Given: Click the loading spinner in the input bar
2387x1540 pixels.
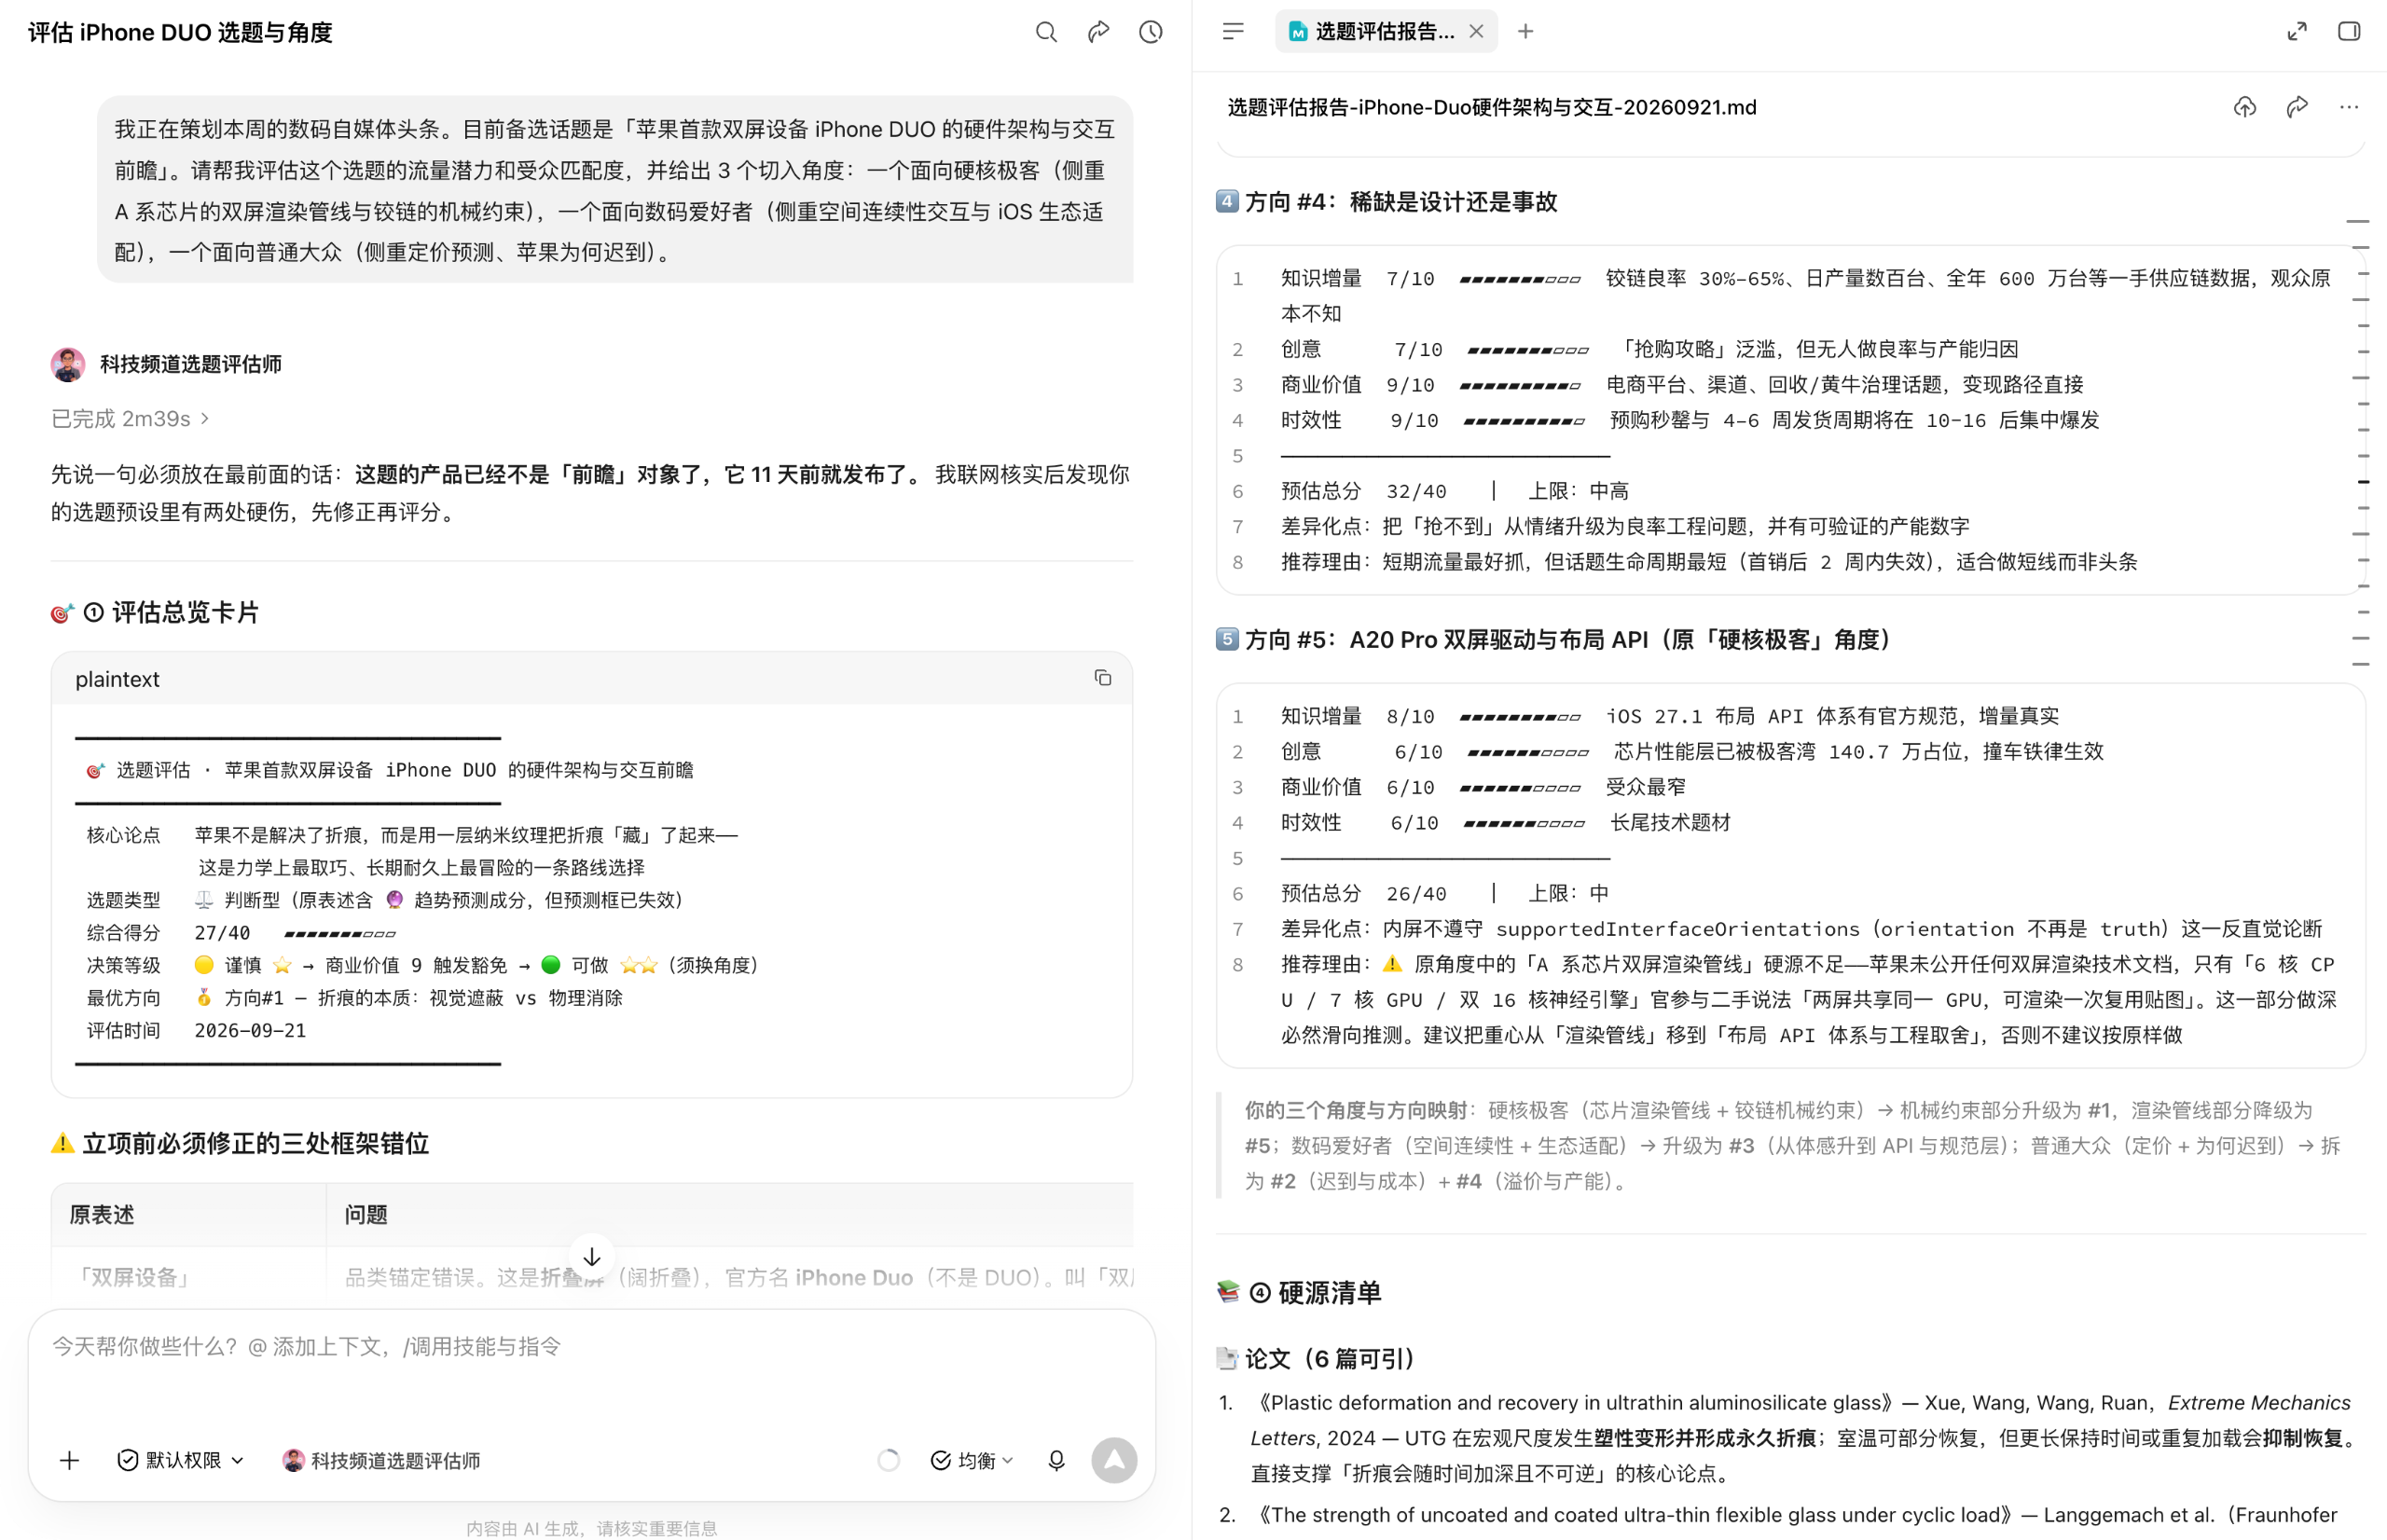Looking at the screenshot, I should (888, 1461).
